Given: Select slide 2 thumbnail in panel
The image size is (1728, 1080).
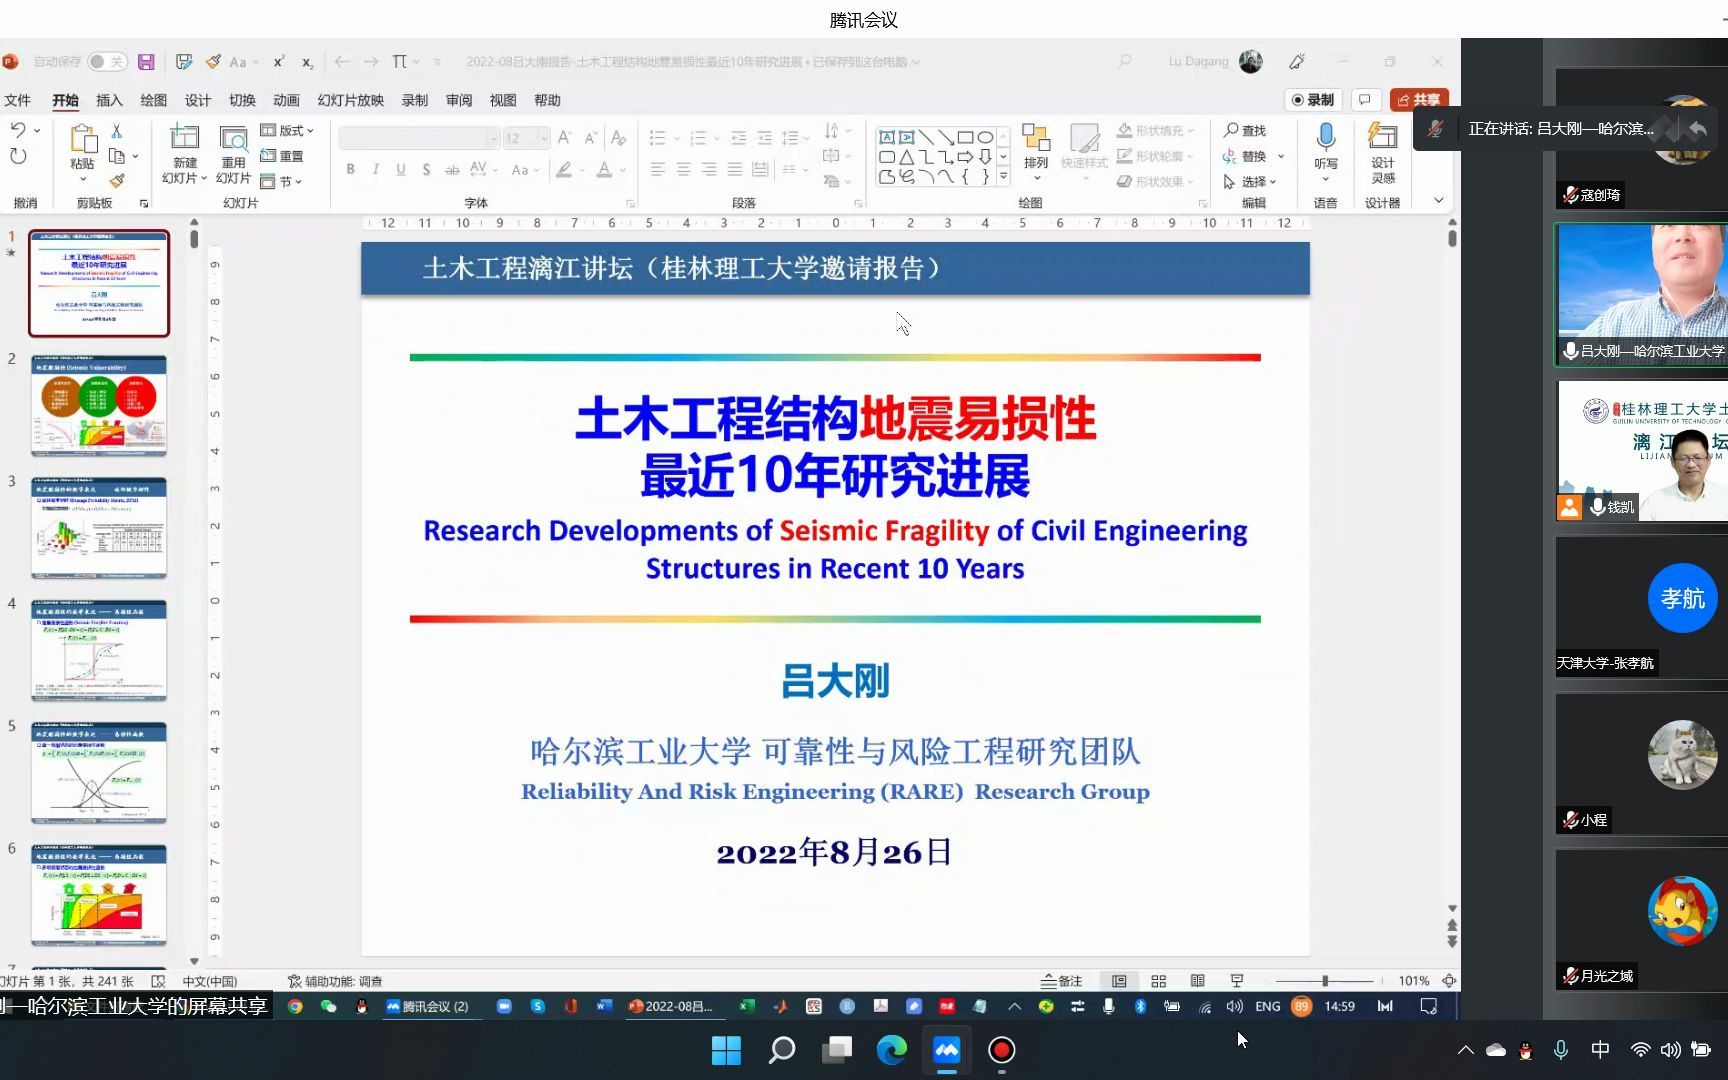Looking at the screenshot, I should 99,406.
